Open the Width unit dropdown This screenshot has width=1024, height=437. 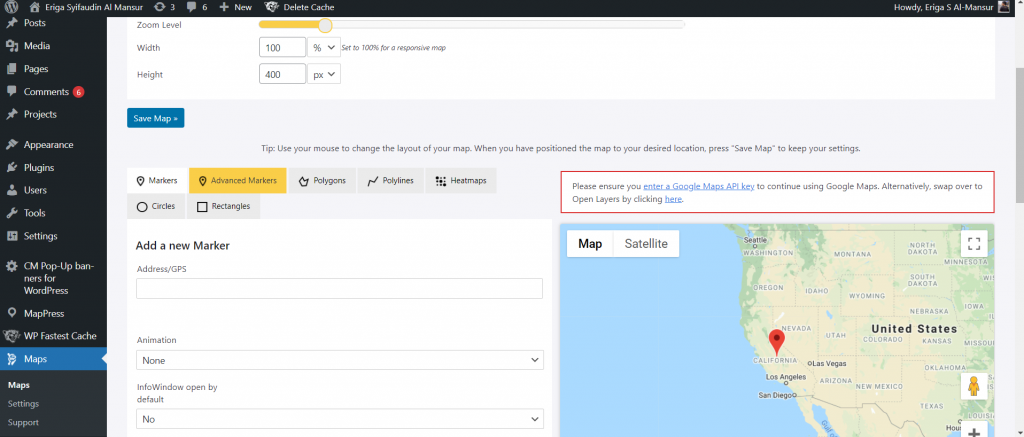click(324, 47)
